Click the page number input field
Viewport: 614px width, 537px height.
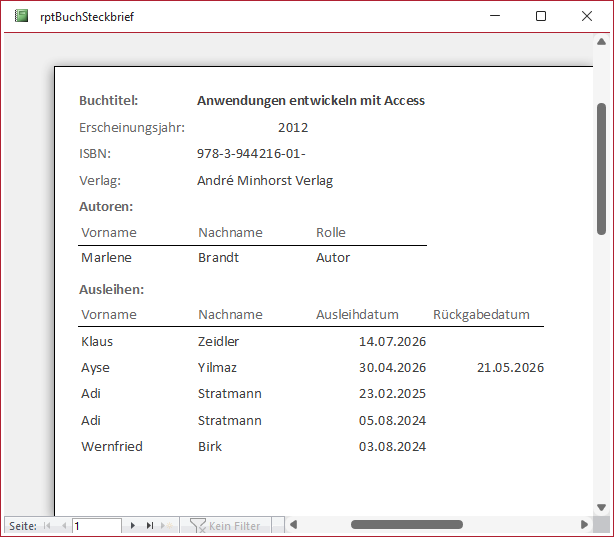[x=97, y=526]
